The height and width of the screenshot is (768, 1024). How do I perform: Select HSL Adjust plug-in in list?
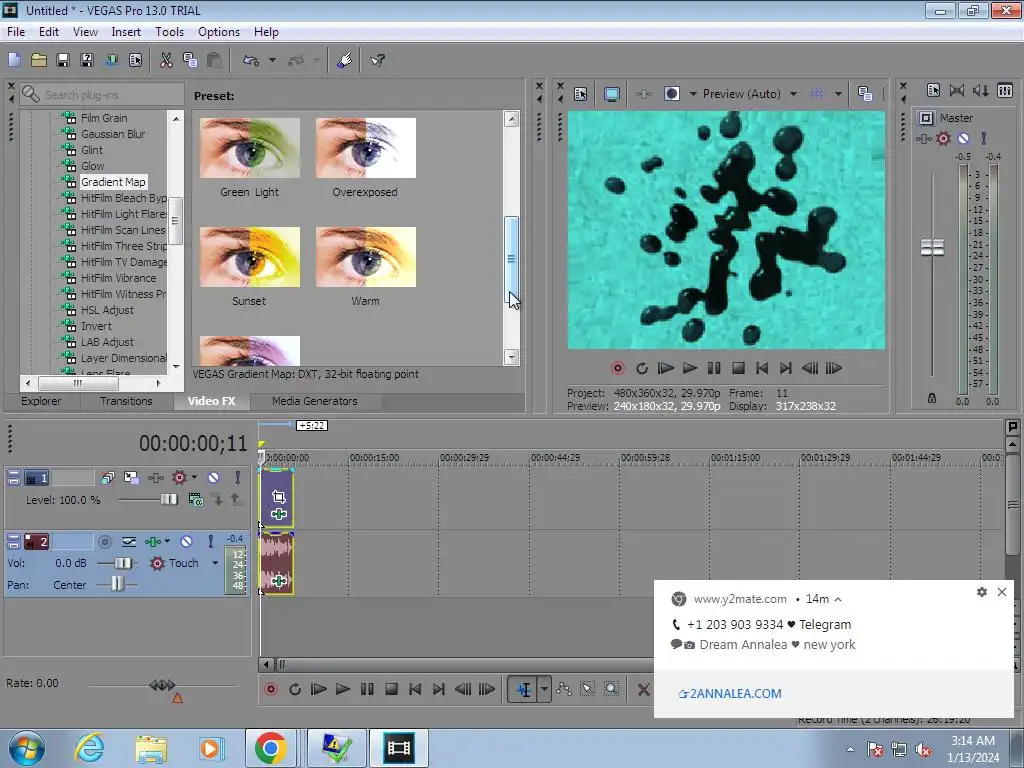tap(107, 310)
